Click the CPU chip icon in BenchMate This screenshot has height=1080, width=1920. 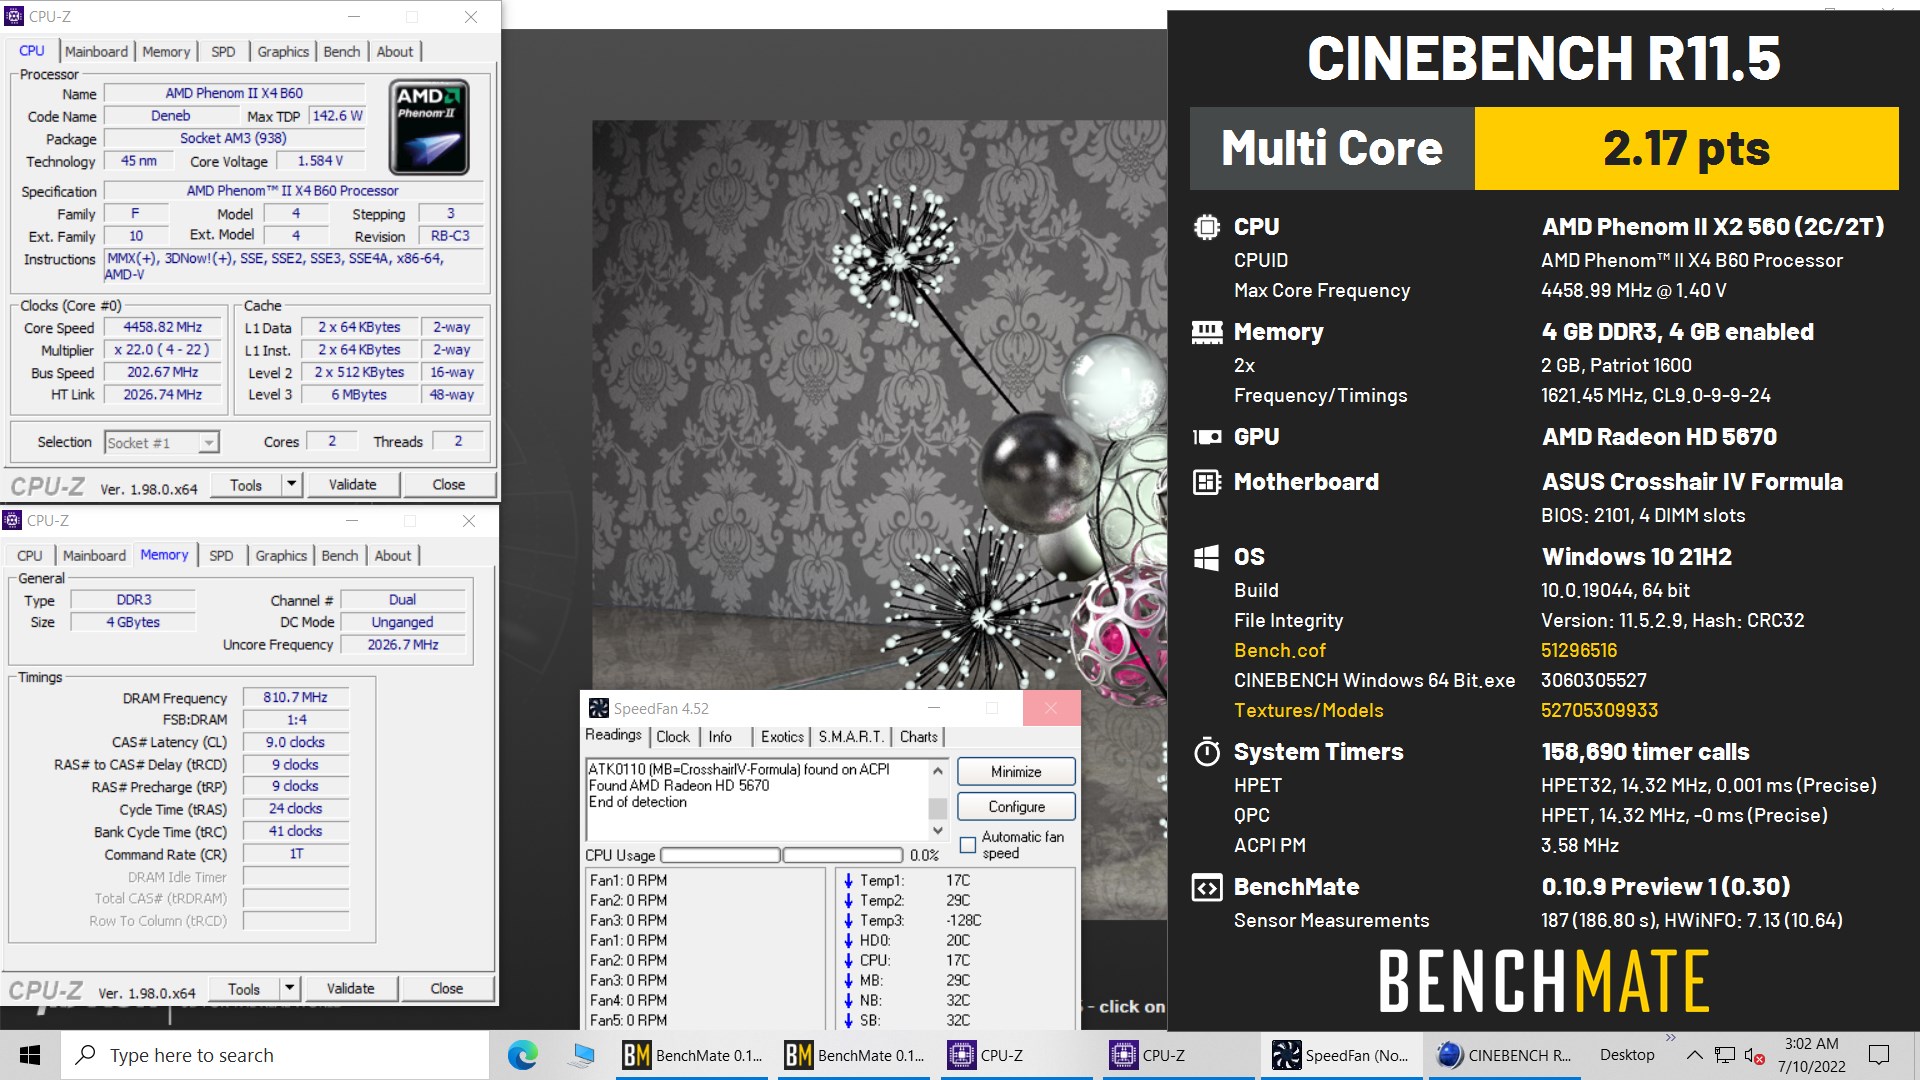1207,227
